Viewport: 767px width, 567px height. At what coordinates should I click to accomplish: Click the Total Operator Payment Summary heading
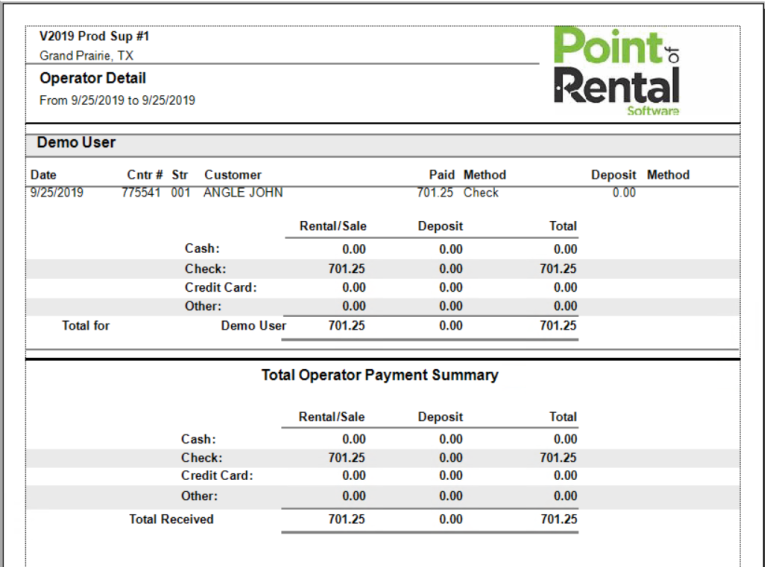tap(379, 376)
